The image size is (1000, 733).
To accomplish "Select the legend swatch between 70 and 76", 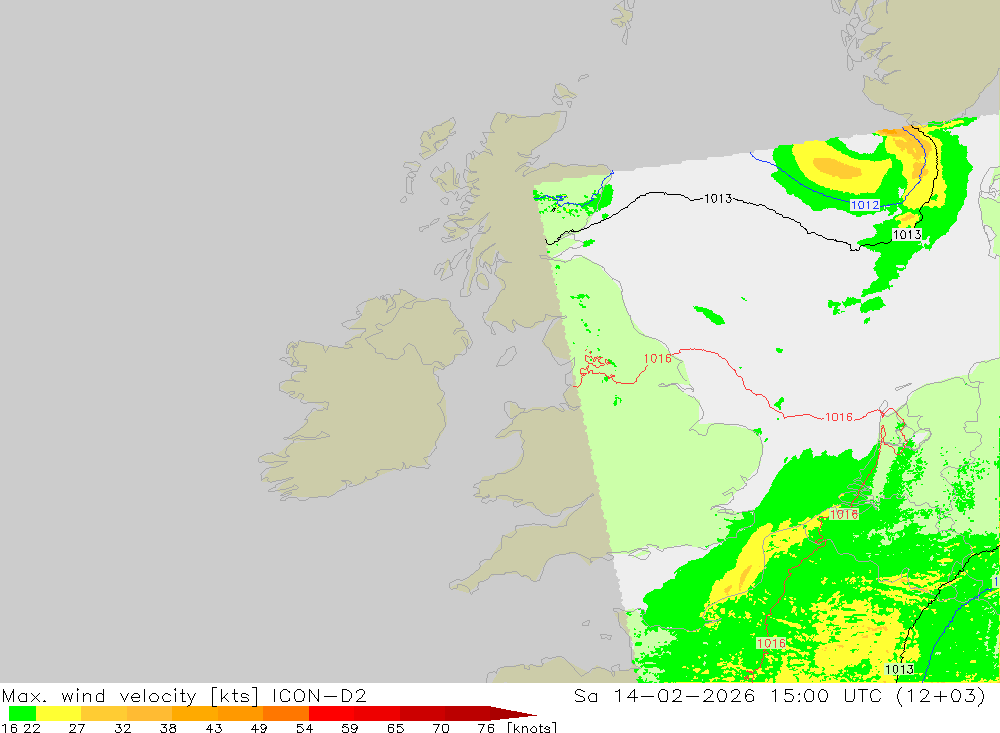I will 468,713.
